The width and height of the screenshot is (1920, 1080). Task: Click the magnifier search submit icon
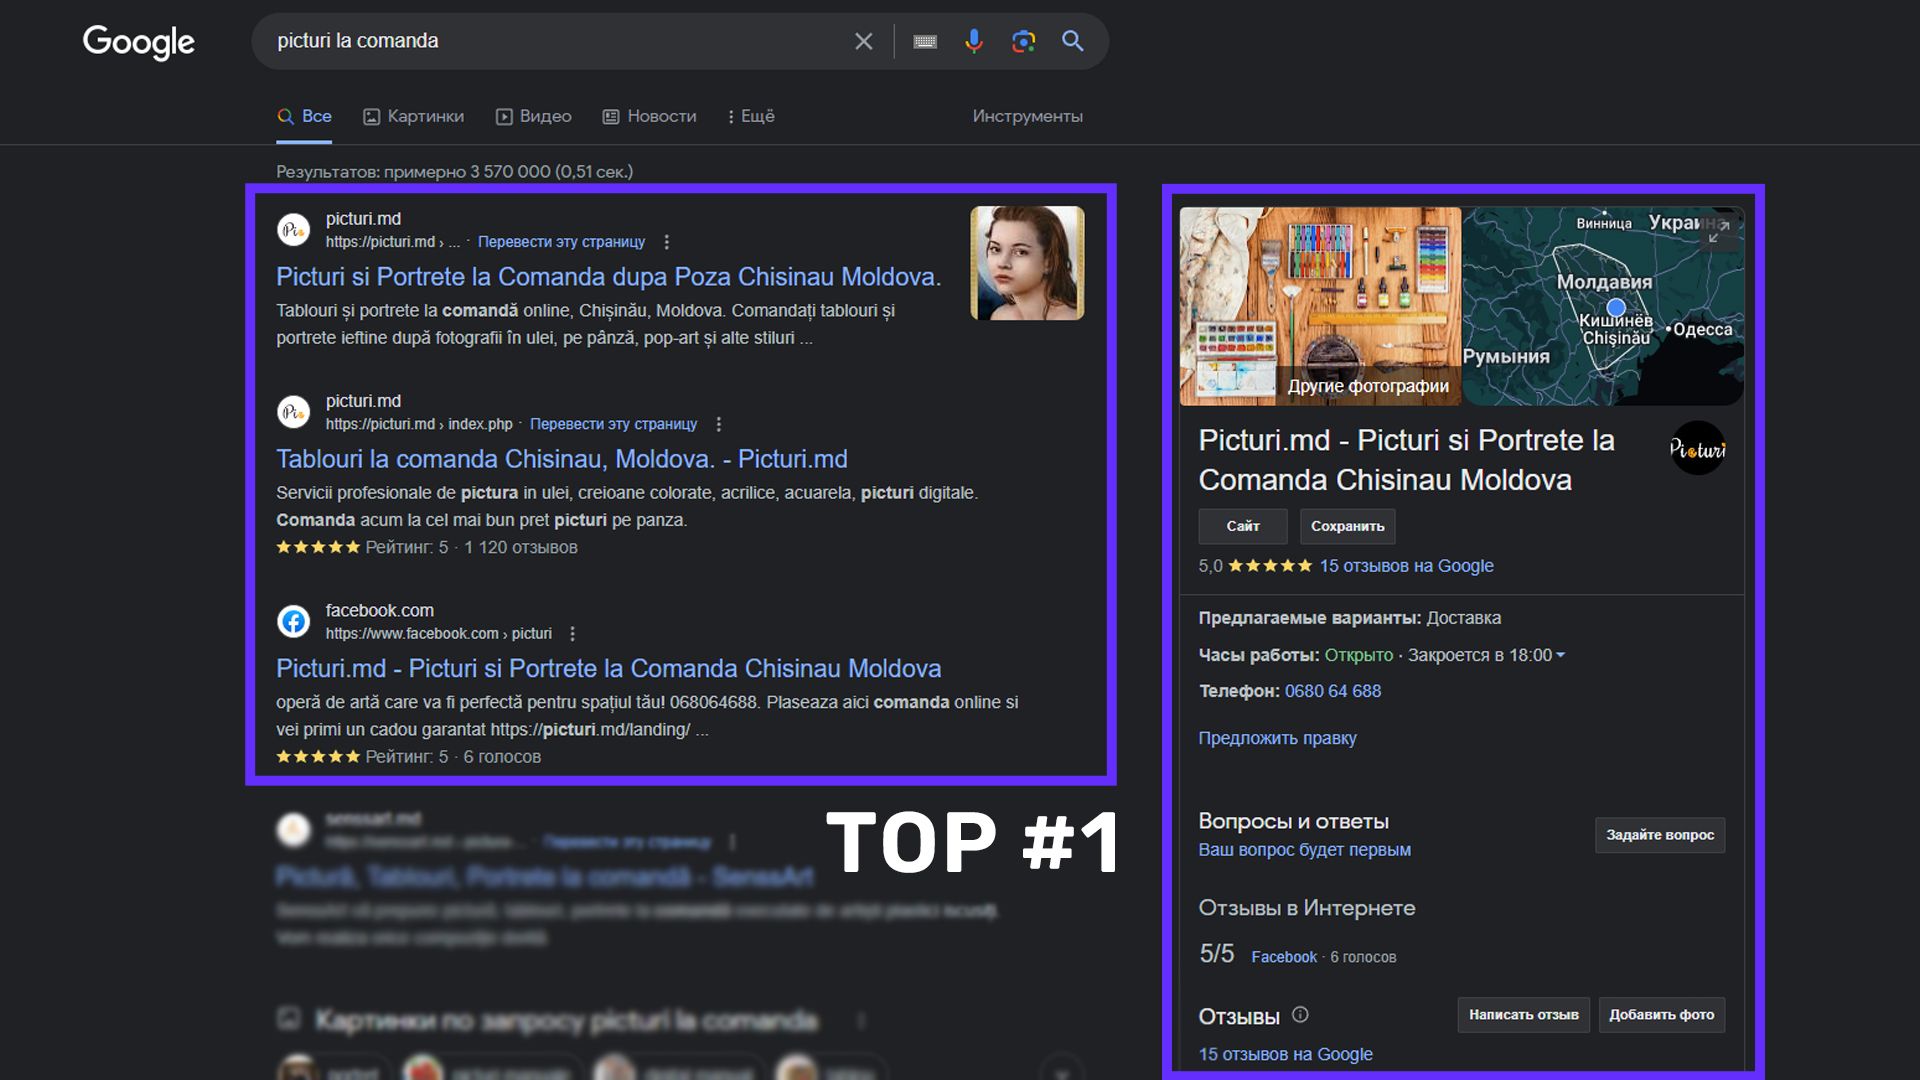tap(1072, 41)
